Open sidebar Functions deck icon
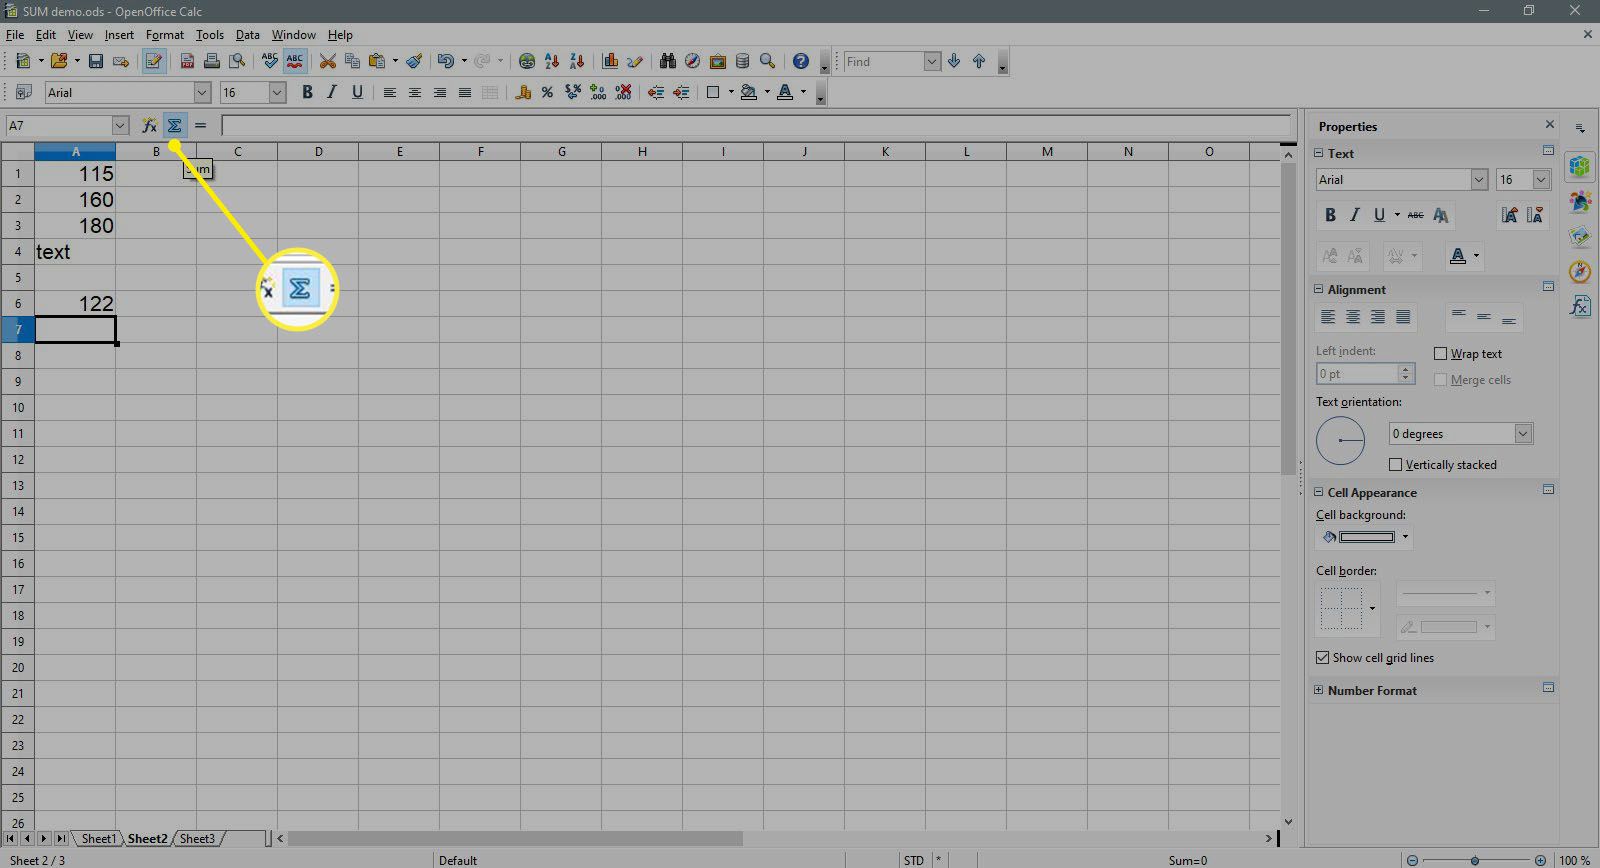 pos(1580,306)
